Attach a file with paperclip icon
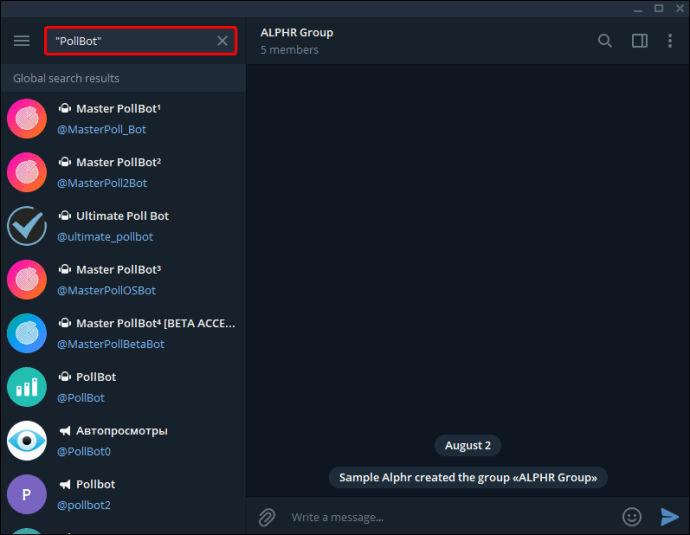The width and height of the screenshot is (690, 535). pos(267,517)
